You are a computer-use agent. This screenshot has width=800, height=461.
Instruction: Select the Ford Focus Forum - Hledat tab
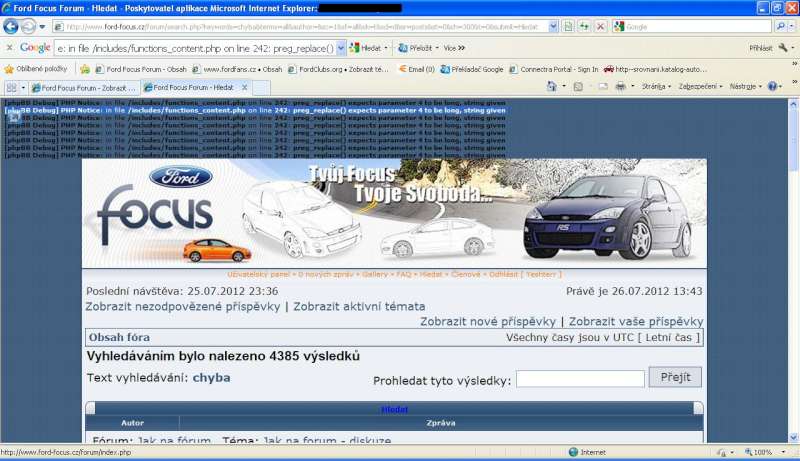pos(195,87)
